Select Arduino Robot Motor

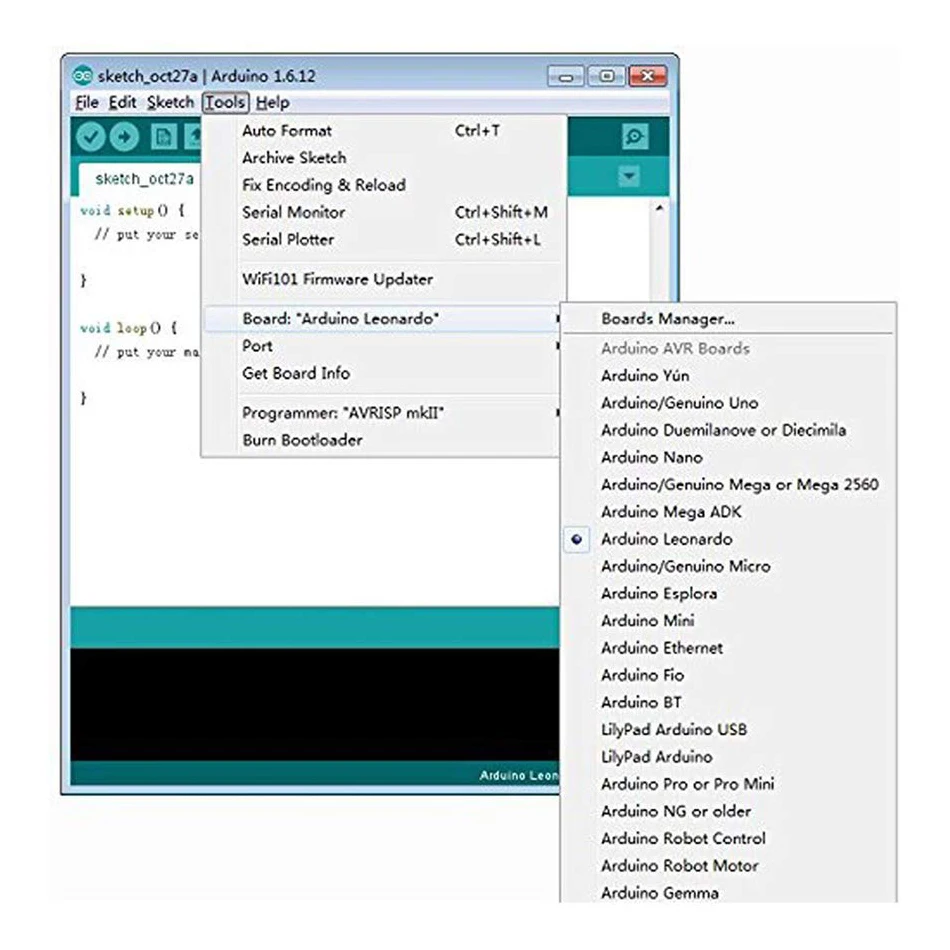pos(728,866)
